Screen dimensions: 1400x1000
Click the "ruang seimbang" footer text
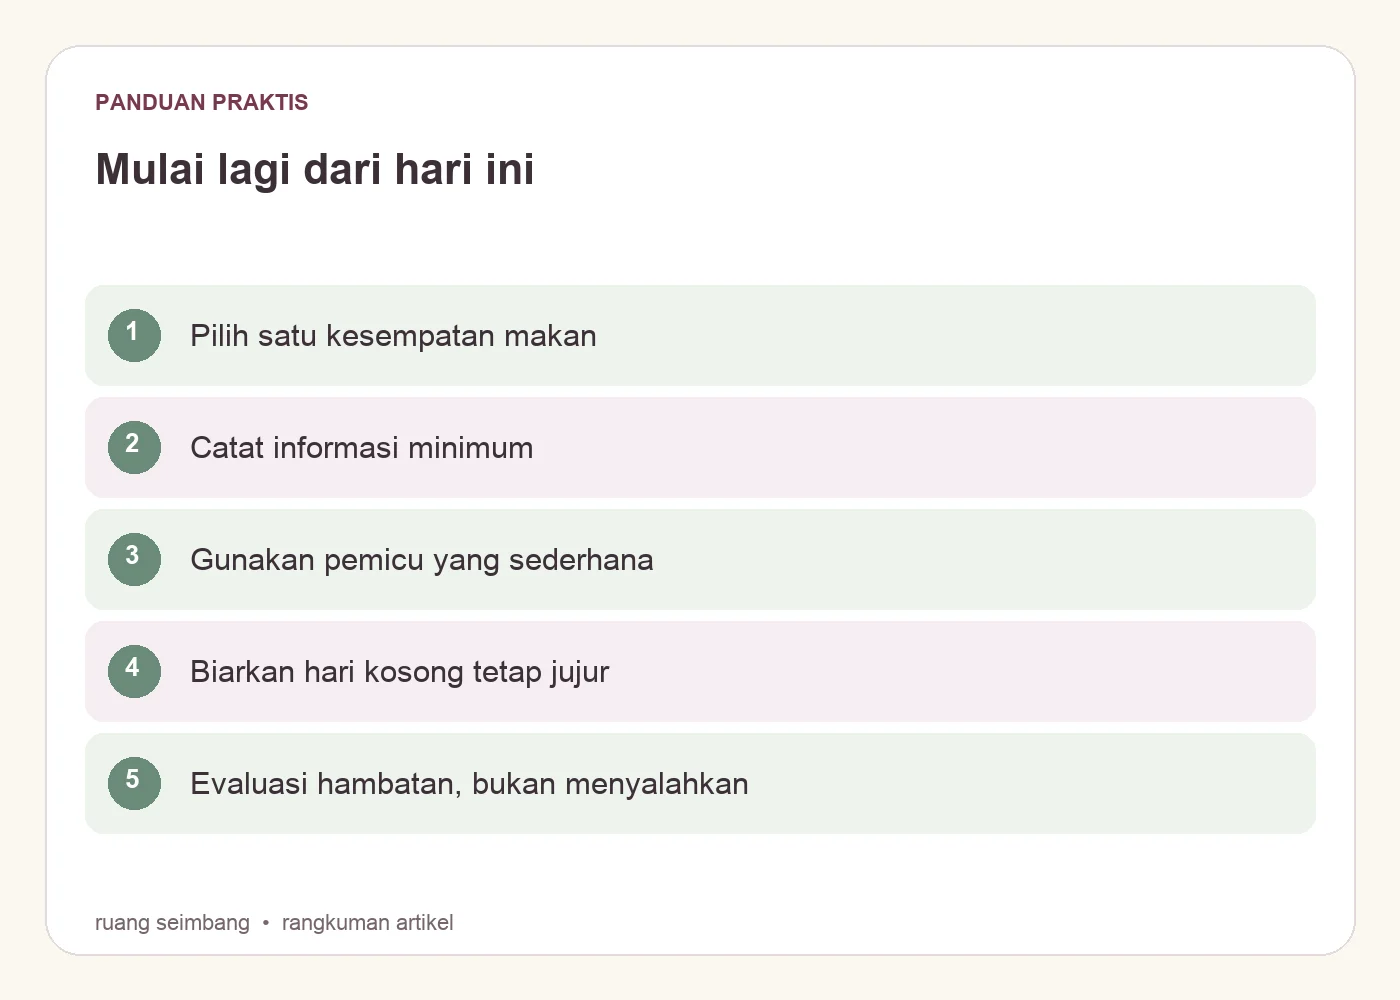(x=172, y=922)
